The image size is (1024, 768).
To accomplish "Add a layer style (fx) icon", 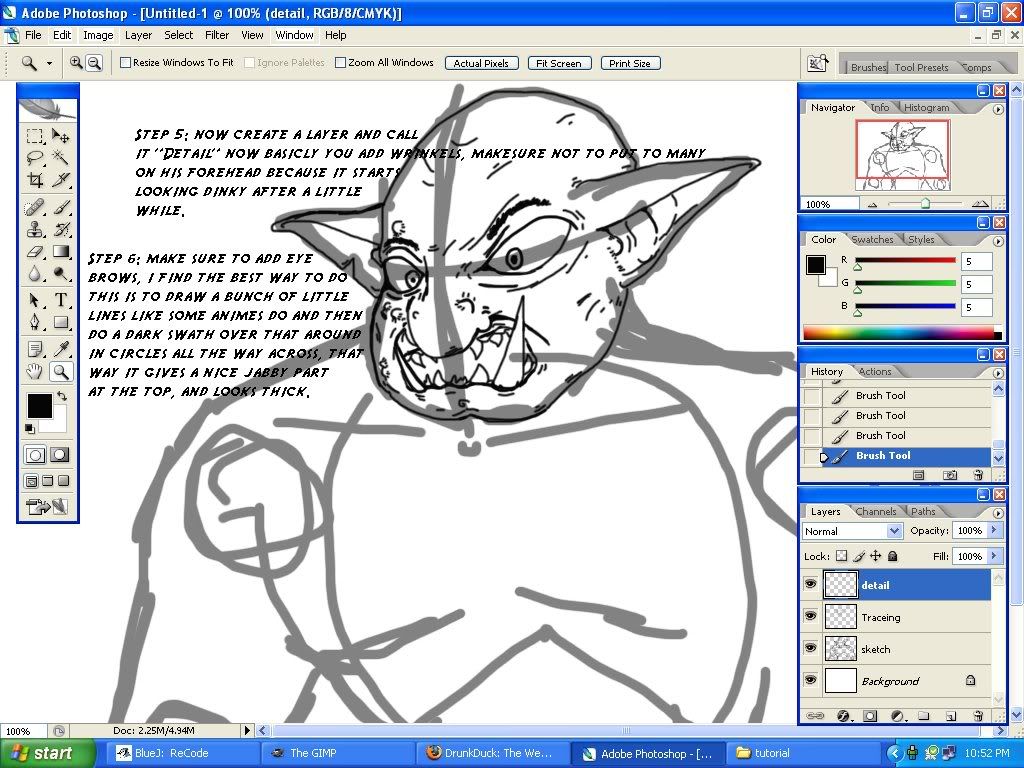I will [842, 716].
